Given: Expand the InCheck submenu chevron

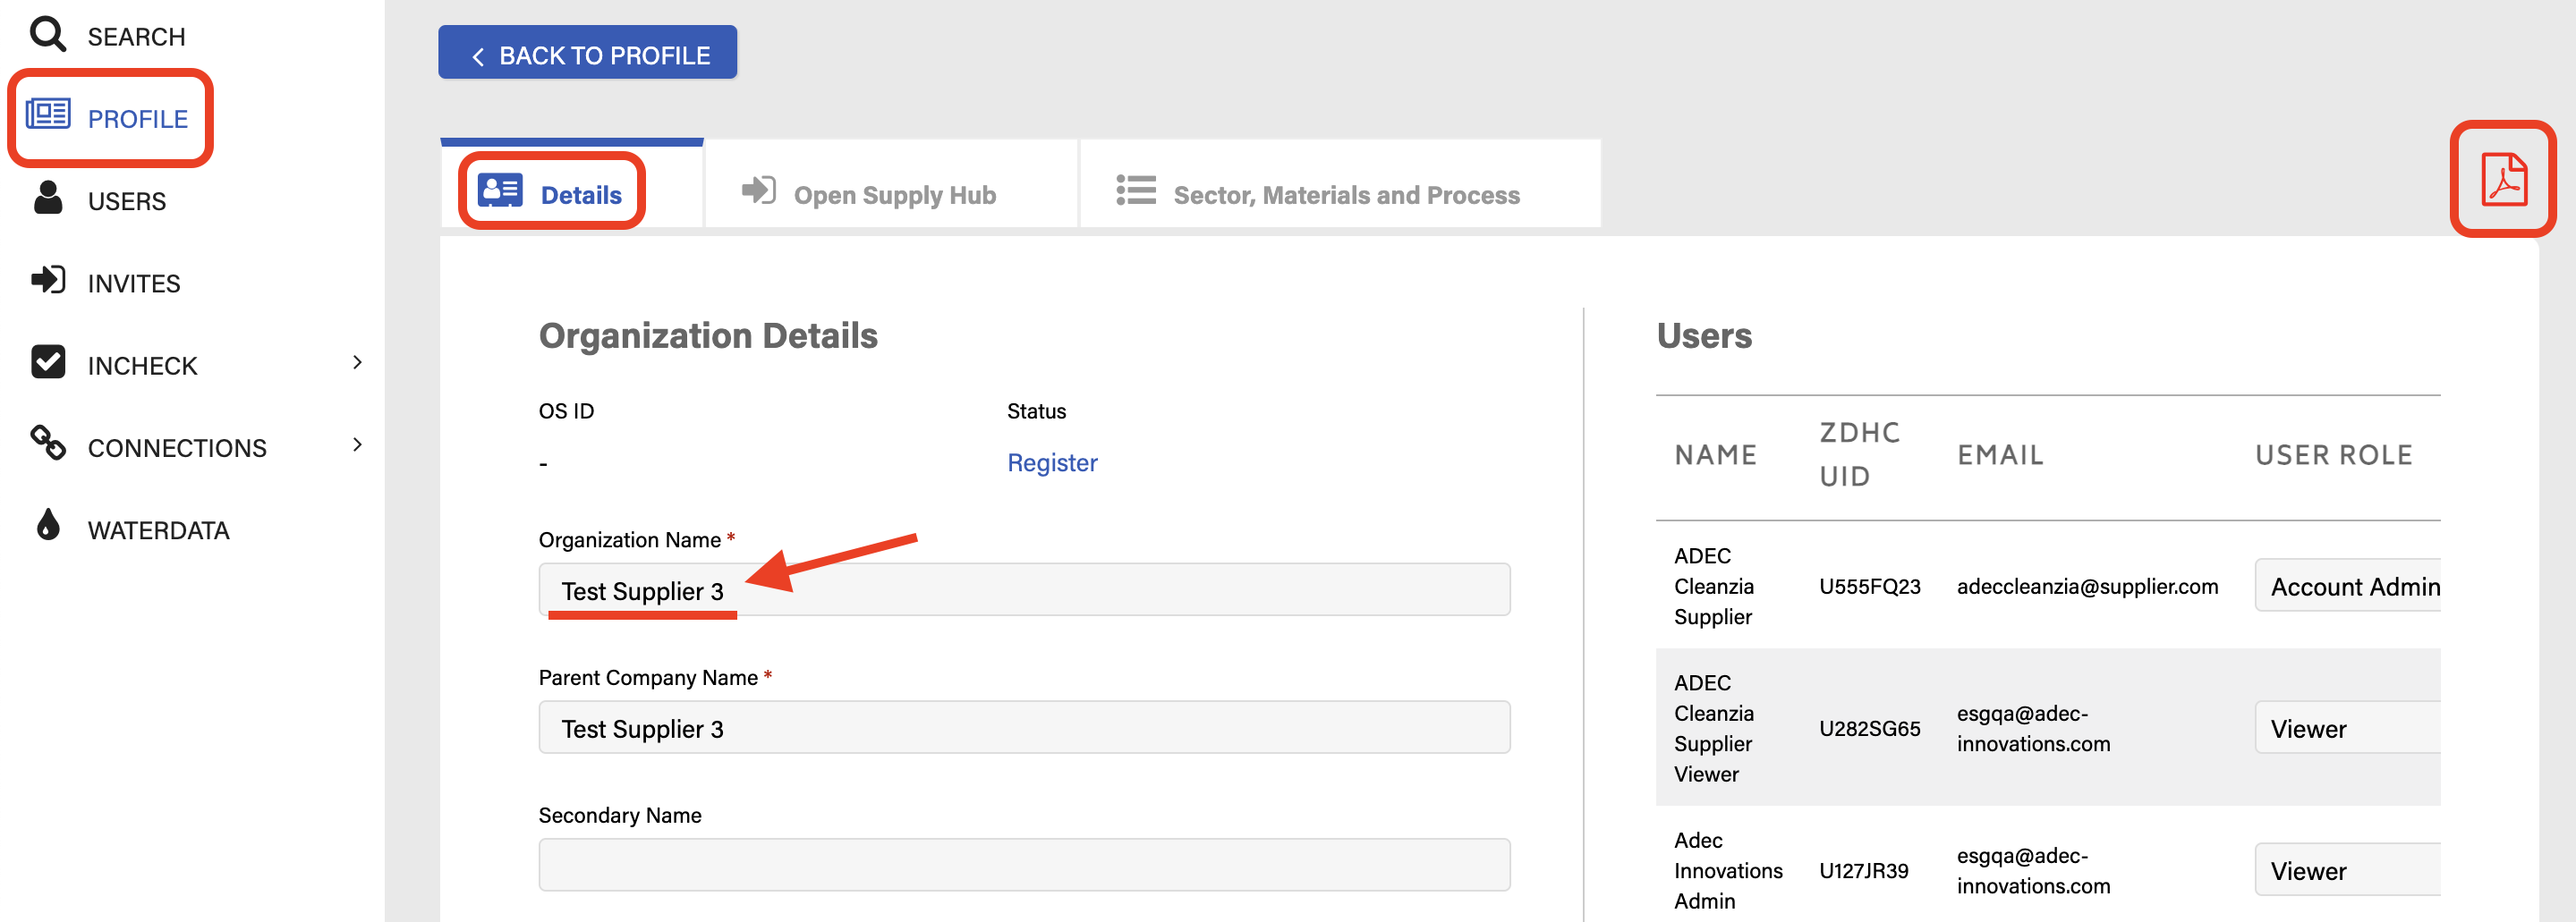Looking at the screenshot, I should click(x=357, y=362).
